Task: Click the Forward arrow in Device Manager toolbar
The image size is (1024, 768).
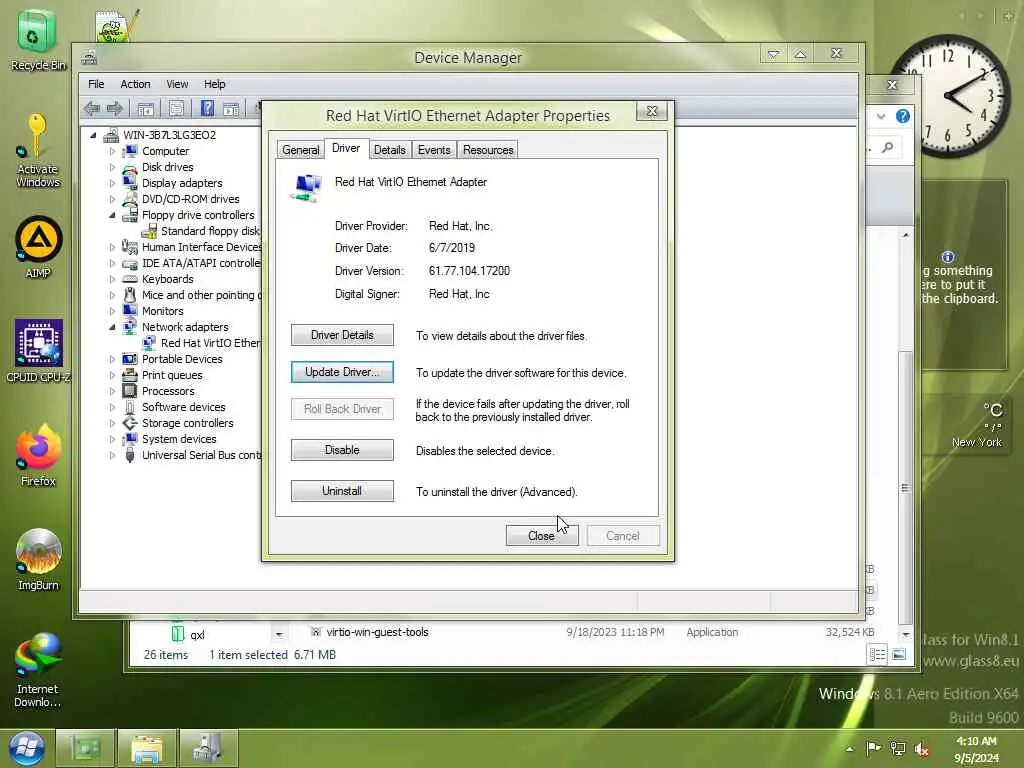Action: coord(115,109)
